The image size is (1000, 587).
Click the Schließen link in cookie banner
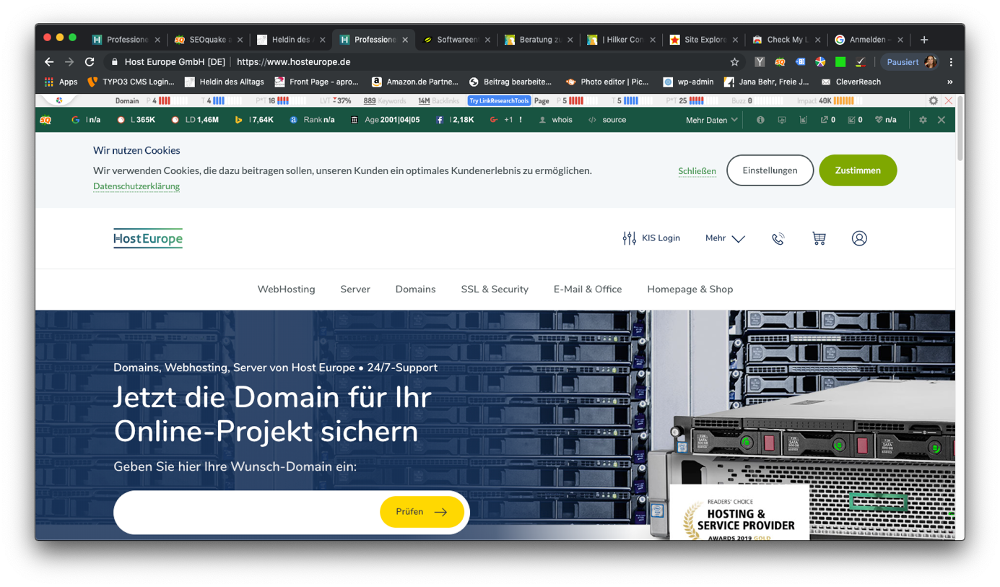pos(697,171)
